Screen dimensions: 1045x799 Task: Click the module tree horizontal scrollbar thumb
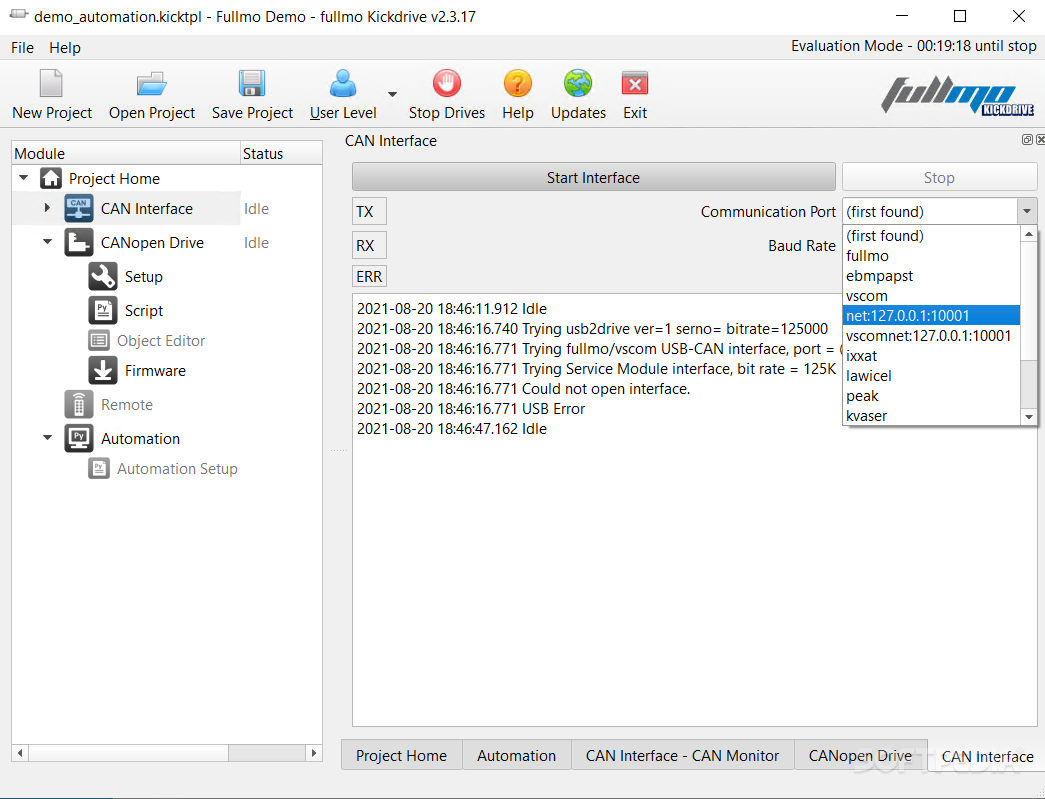129,753
